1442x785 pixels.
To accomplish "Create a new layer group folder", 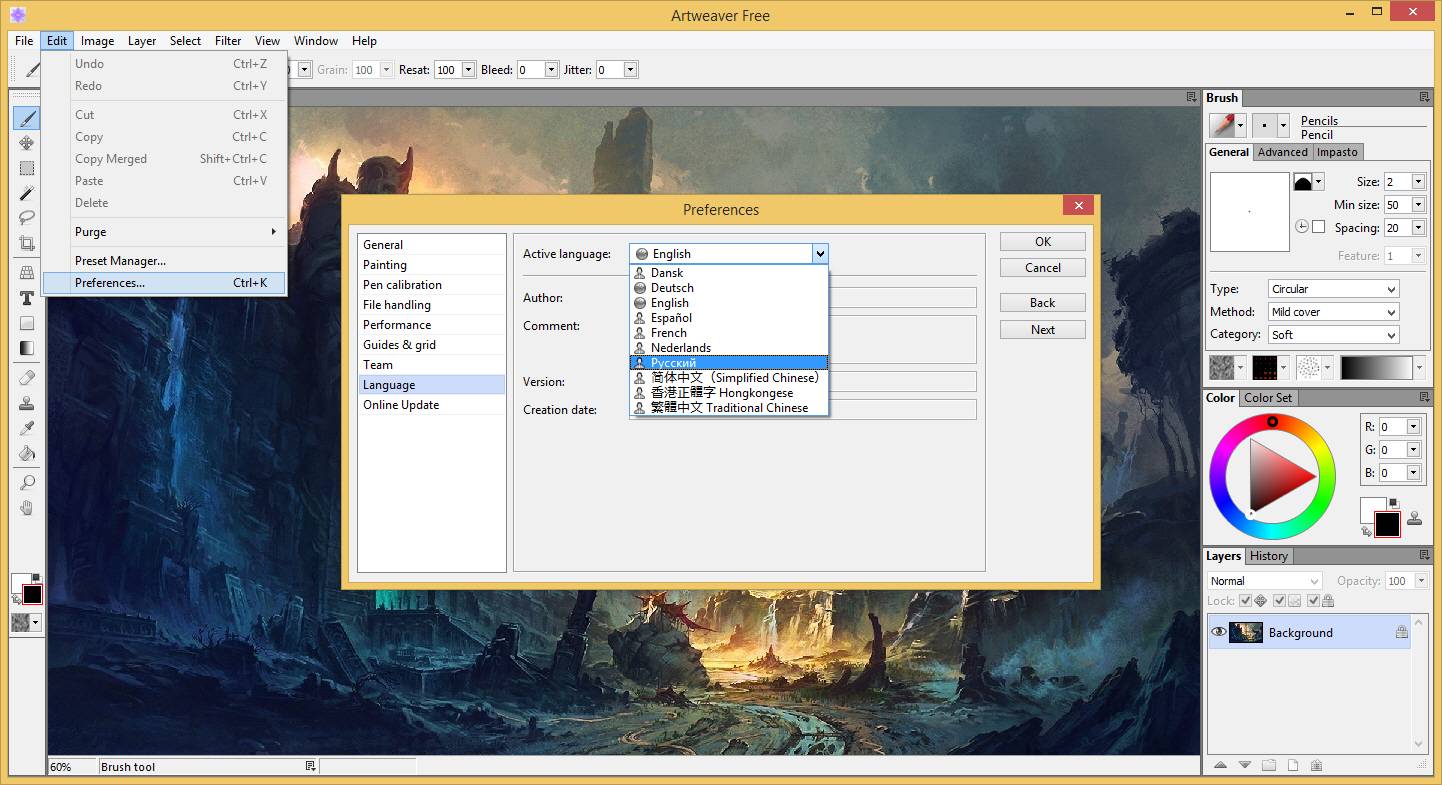I will [x=1268, y=766].
